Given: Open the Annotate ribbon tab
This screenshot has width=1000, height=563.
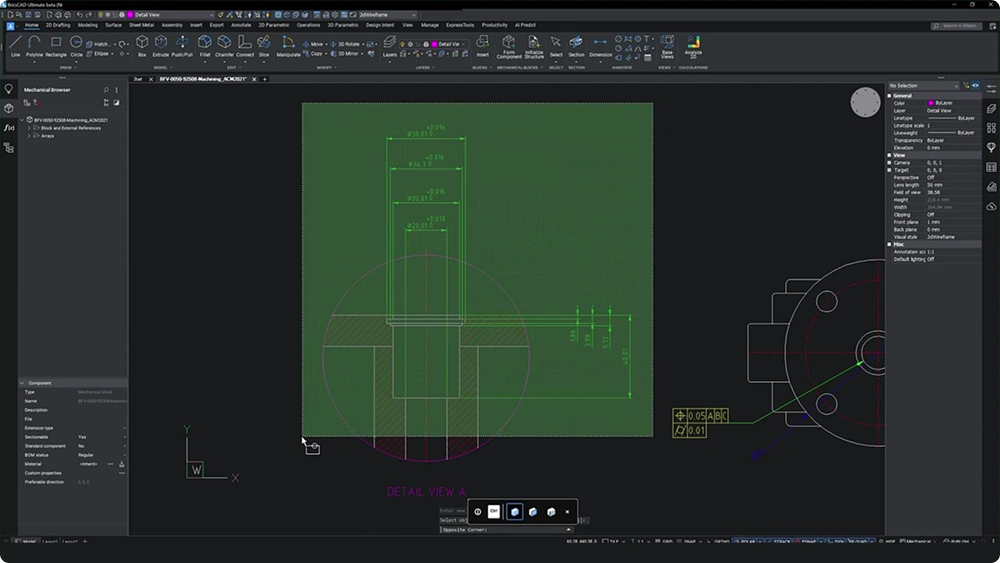Looking at the screenshot, I should pyautogui.click(x=241, y=25).
